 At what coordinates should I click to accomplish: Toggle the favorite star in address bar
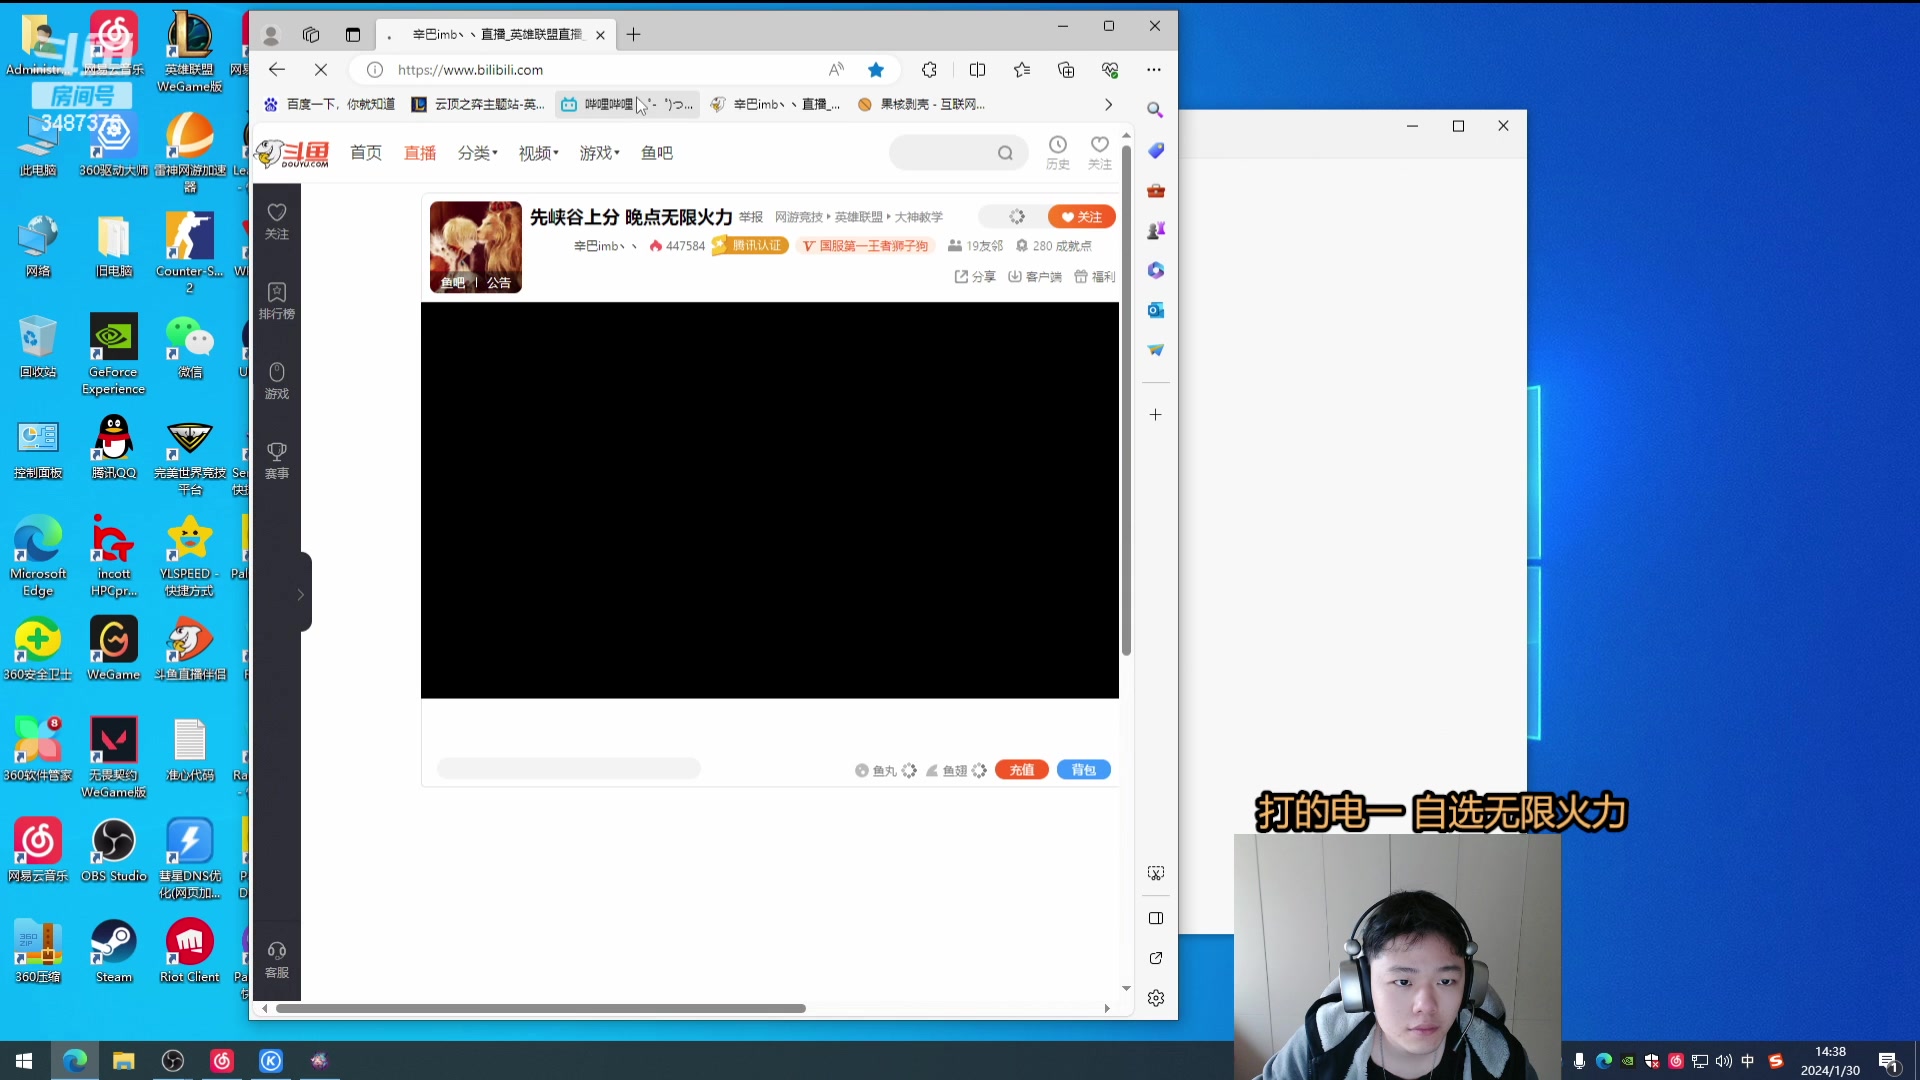(x=876, y=70)
